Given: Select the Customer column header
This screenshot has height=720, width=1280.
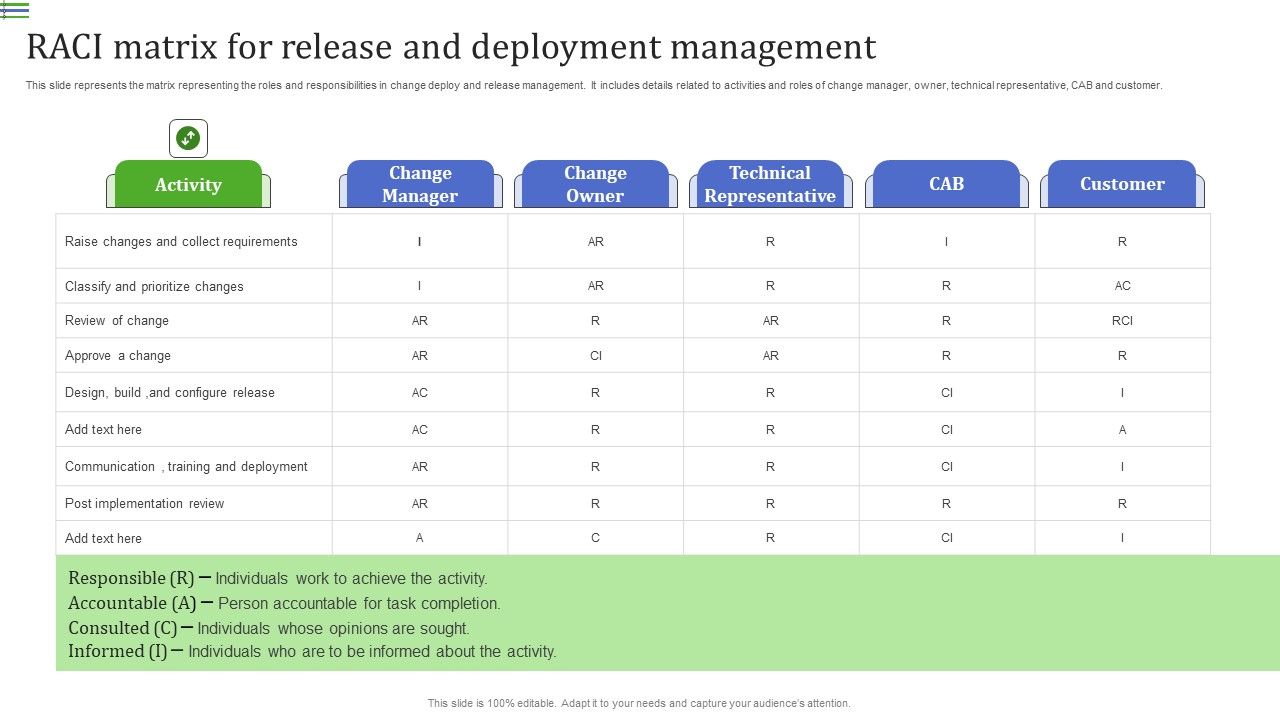Looking at the screenshot, I should click(x=1122, y=184).
